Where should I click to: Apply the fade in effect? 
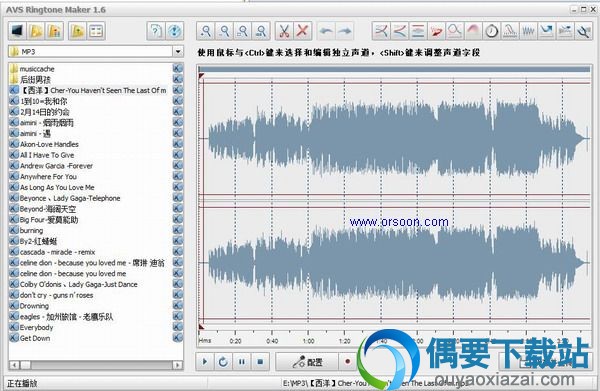tap(381, 31)
